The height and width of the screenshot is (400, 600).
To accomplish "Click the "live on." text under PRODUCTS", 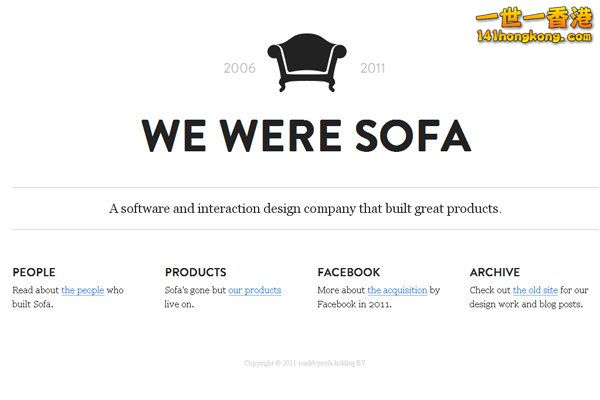I will click(180, 304).
